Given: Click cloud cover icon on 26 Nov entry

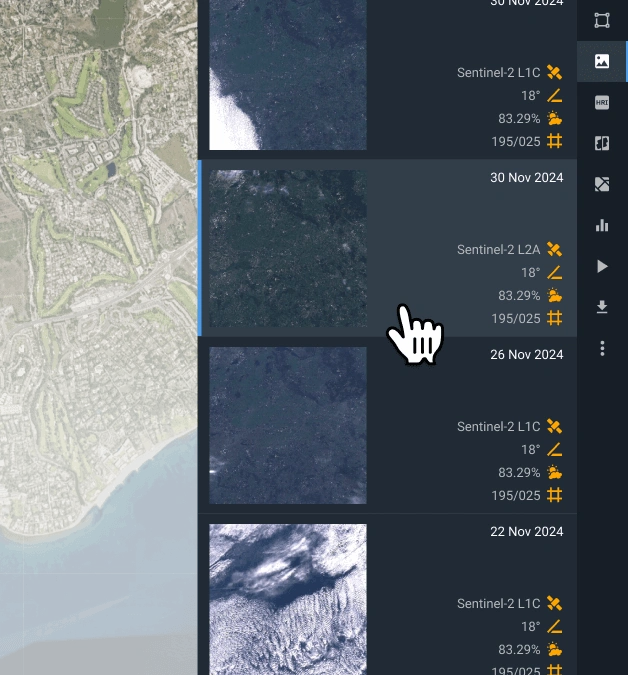Looking at the screenshot, I should tap(555, 472).
